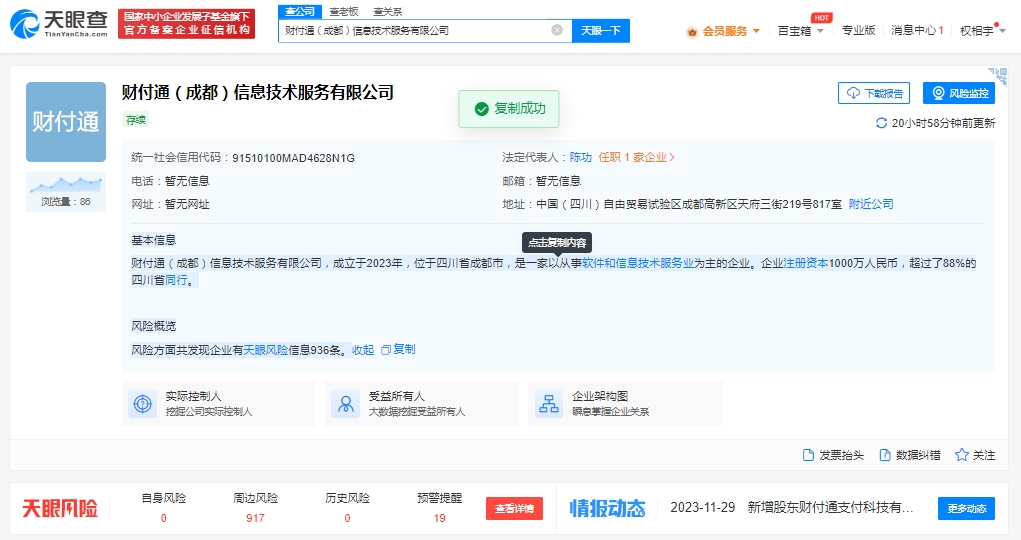Open legal representative 陈劢 link
1021x540 pixels.
[580, 158]
